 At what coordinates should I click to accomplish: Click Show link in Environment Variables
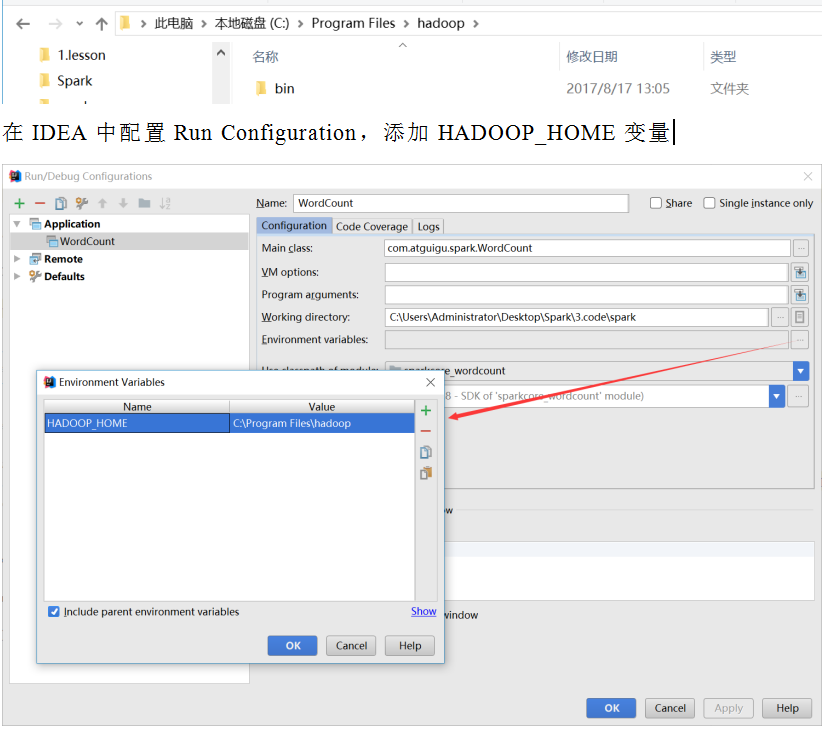coord(423,612)
